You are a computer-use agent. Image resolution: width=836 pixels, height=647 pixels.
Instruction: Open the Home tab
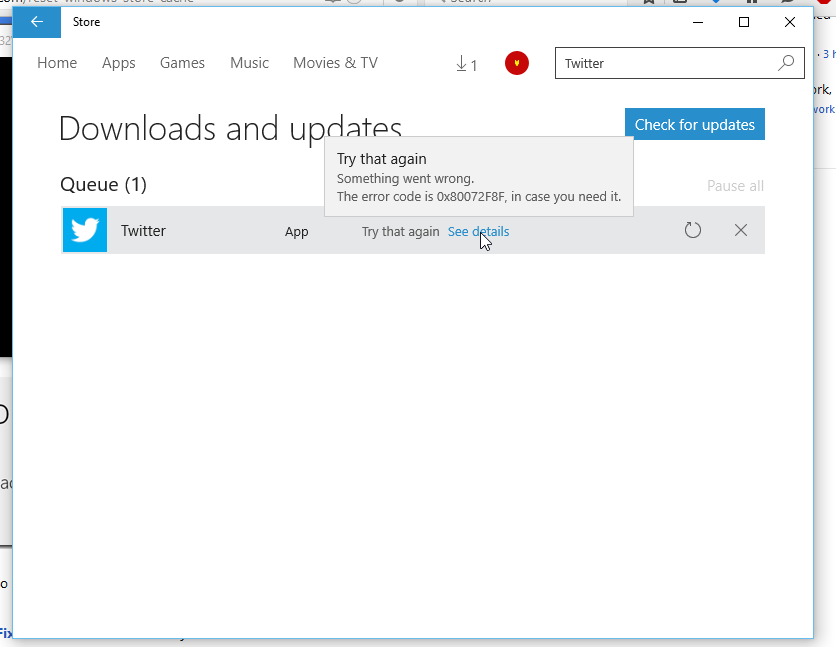tap(57, 63)
